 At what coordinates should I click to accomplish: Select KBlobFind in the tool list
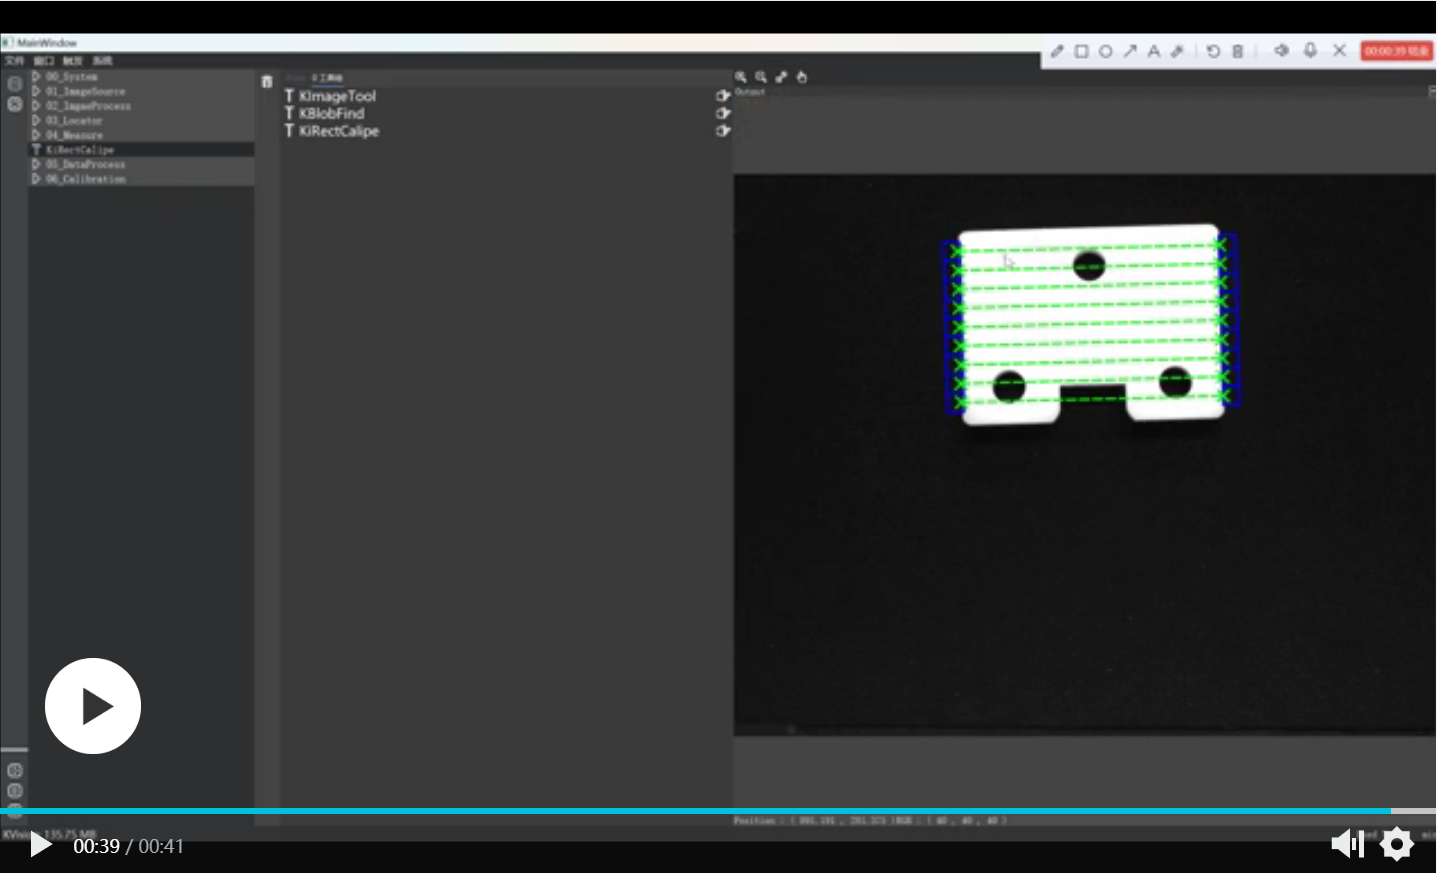click(331, 113)
